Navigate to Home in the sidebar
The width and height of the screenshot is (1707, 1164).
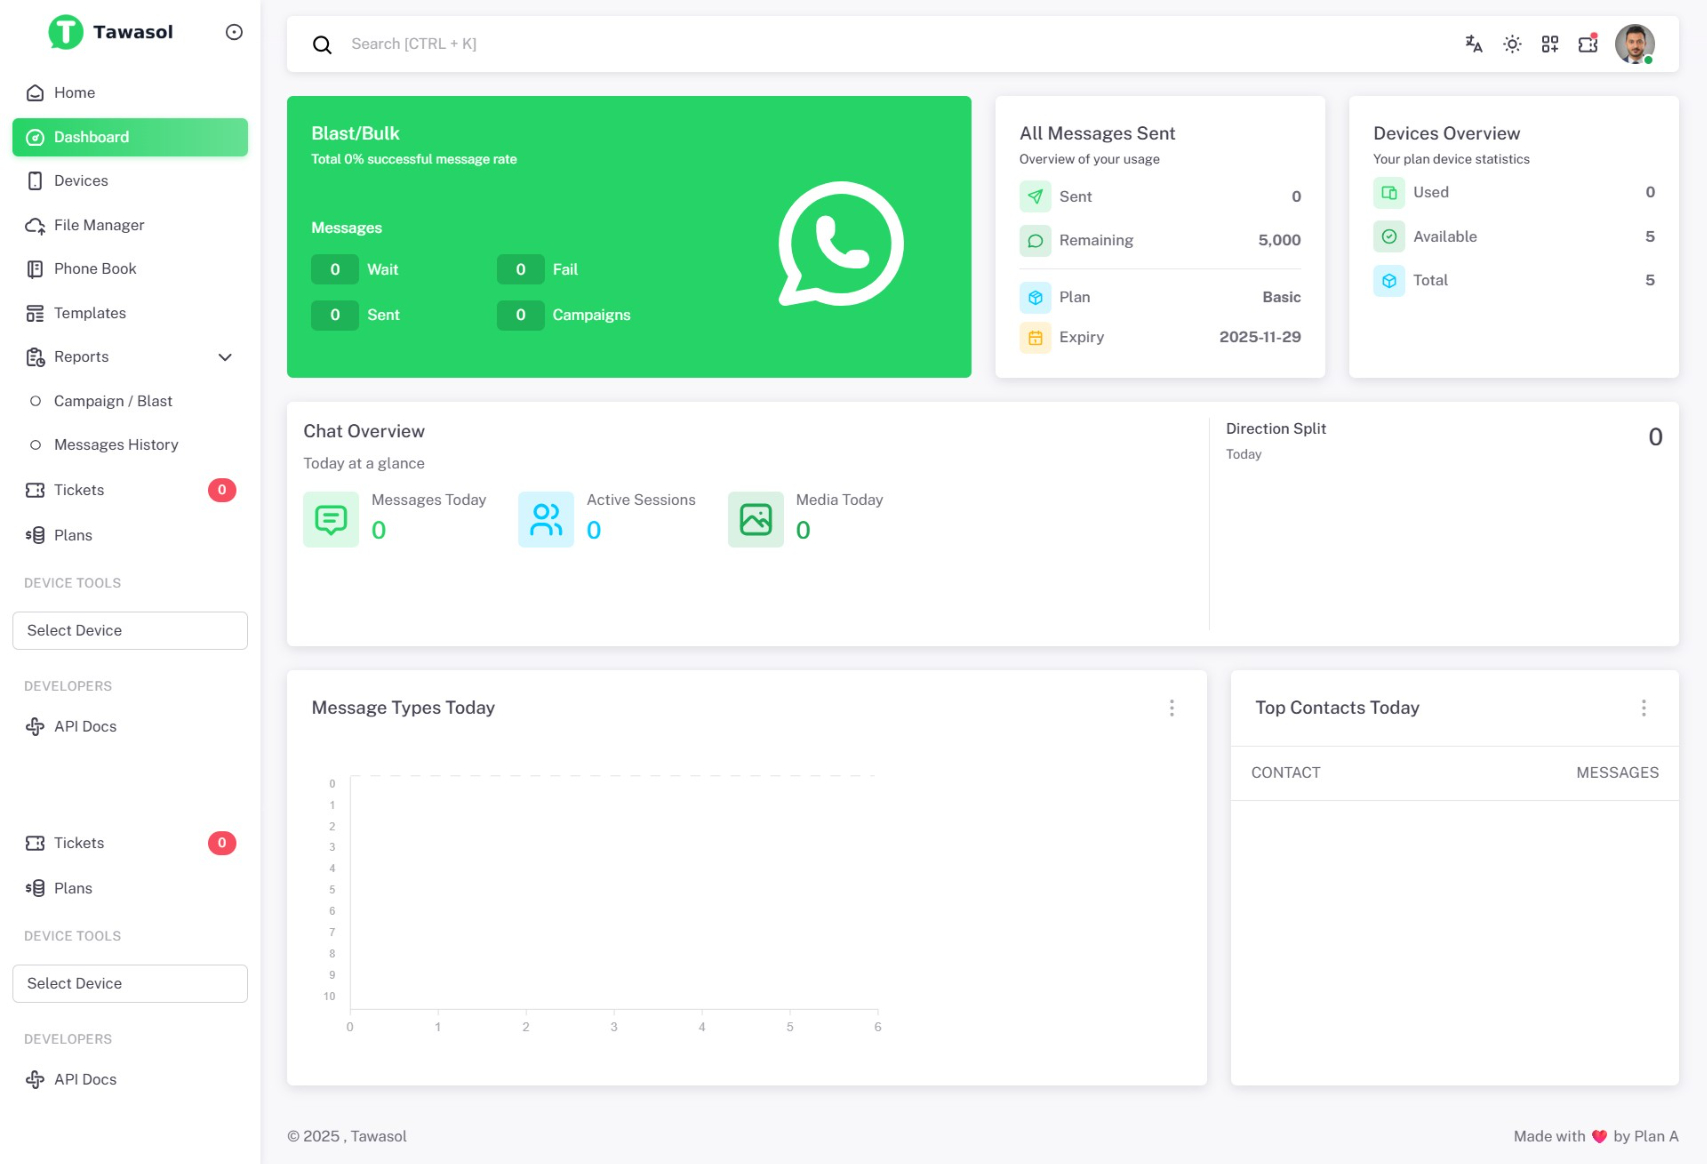pos(75,92)
